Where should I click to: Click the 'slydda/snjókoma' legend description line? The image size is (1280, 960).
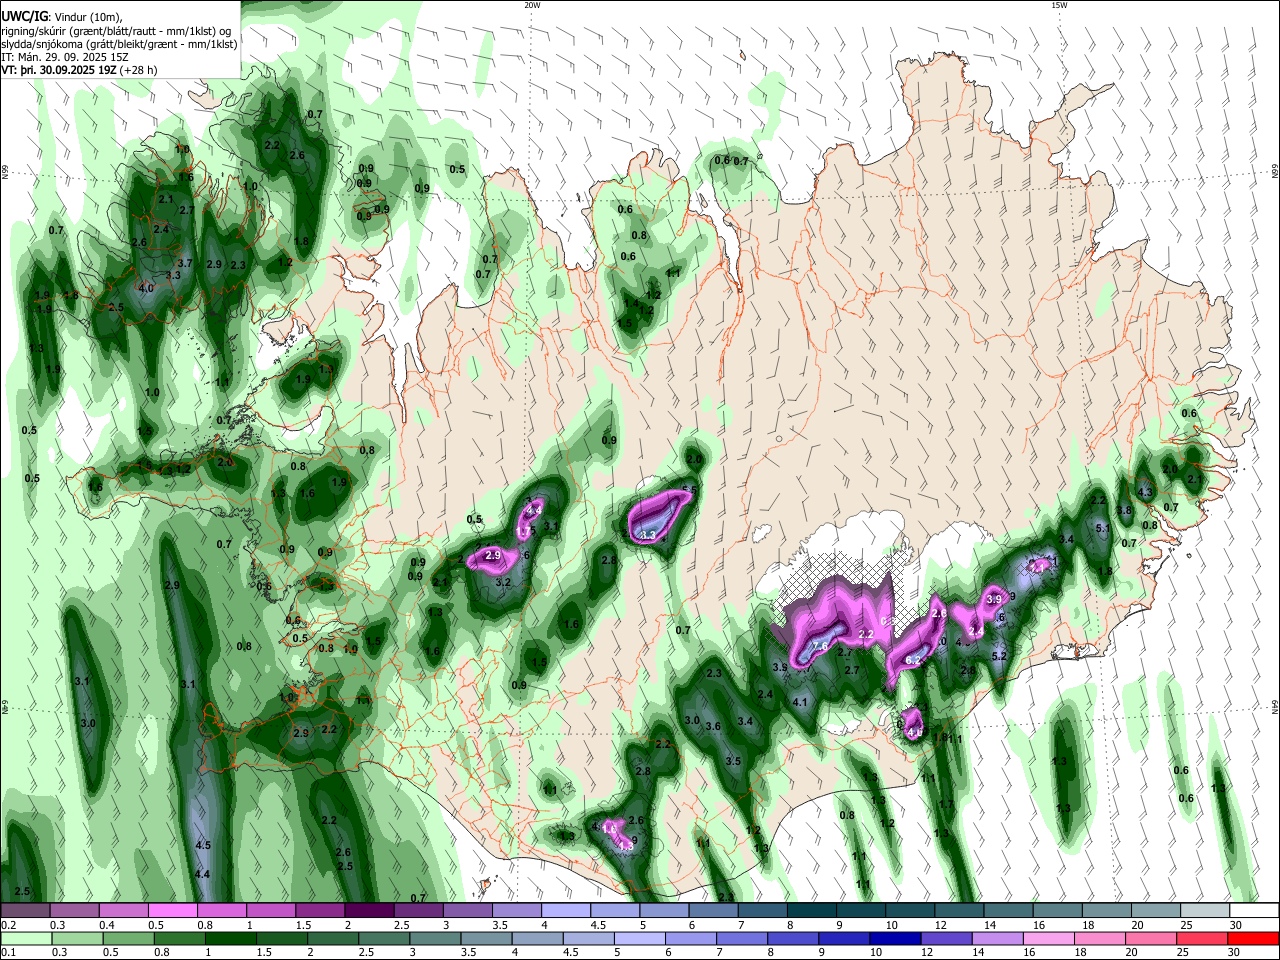119,44
